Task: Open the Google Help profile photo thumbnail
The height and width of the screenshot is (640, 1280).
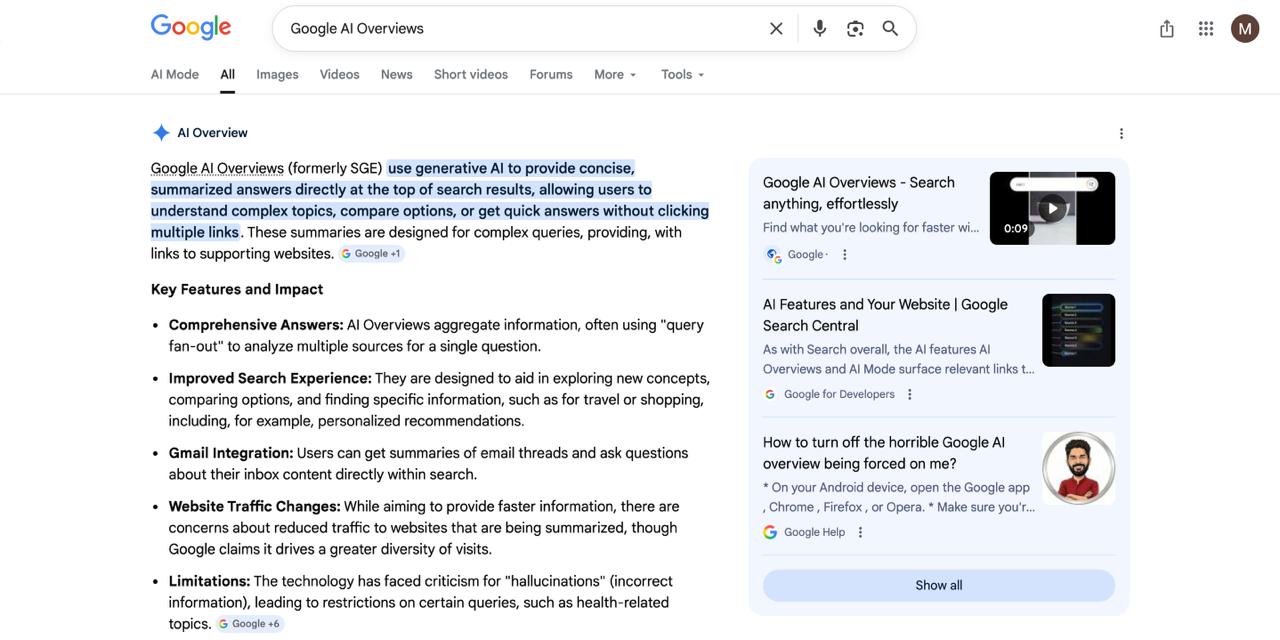Action: coord(1078,468)
